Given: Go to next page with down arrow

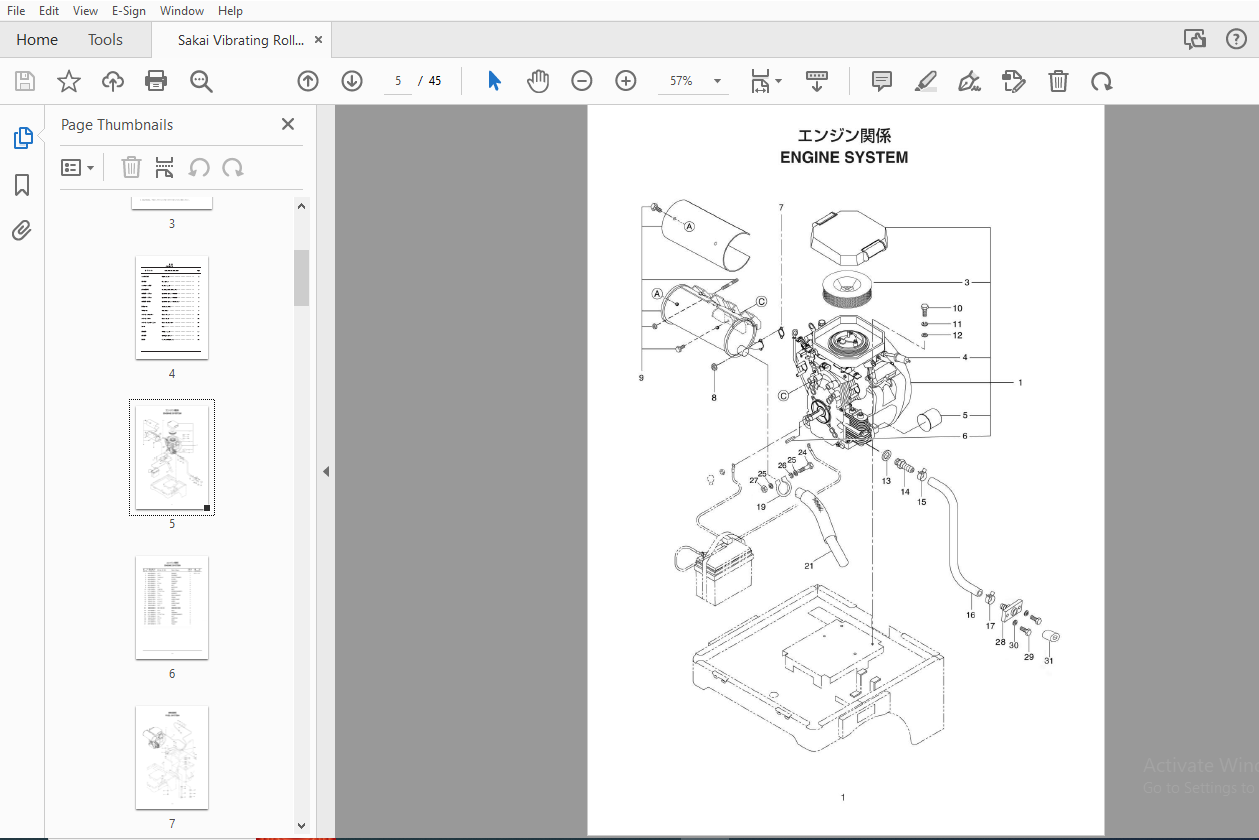Looking at the screenshot, I should point(352,81).
